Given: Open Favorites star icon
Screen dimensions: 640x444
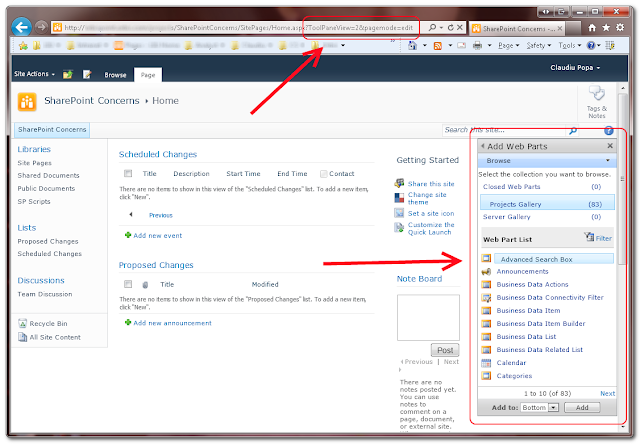Looking at the screenshot, I should click(606, 28).
